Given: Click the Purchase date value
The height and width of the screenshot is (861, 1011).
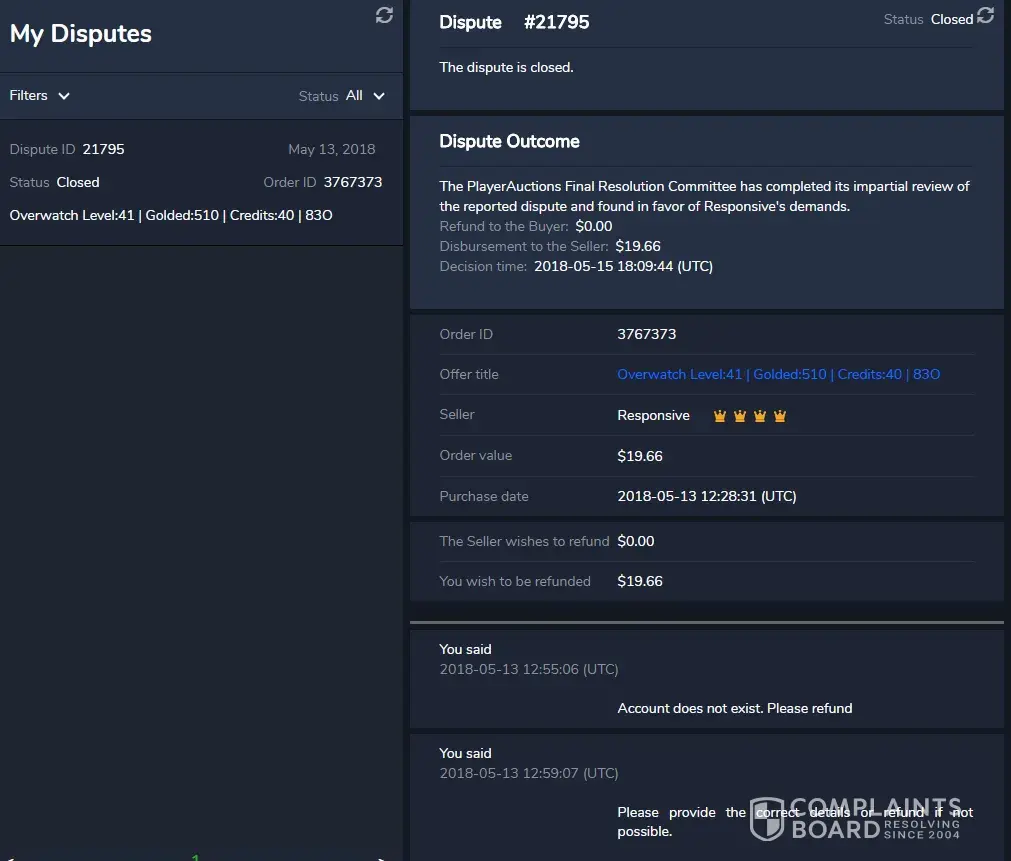Looking at the screenshot, I should coord(706,497).
